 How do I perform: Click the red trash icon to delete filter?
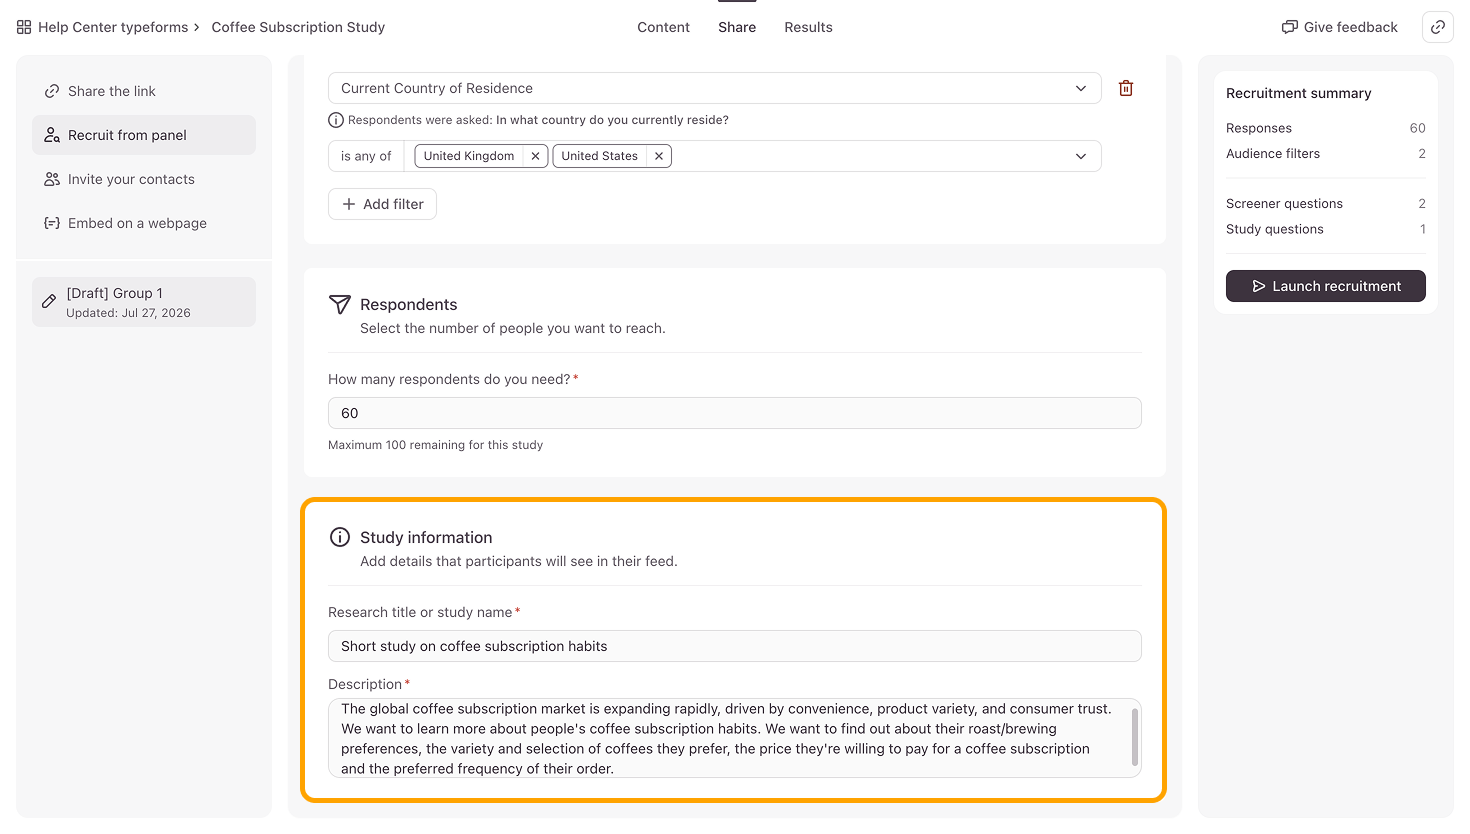tap(1125, 88)
